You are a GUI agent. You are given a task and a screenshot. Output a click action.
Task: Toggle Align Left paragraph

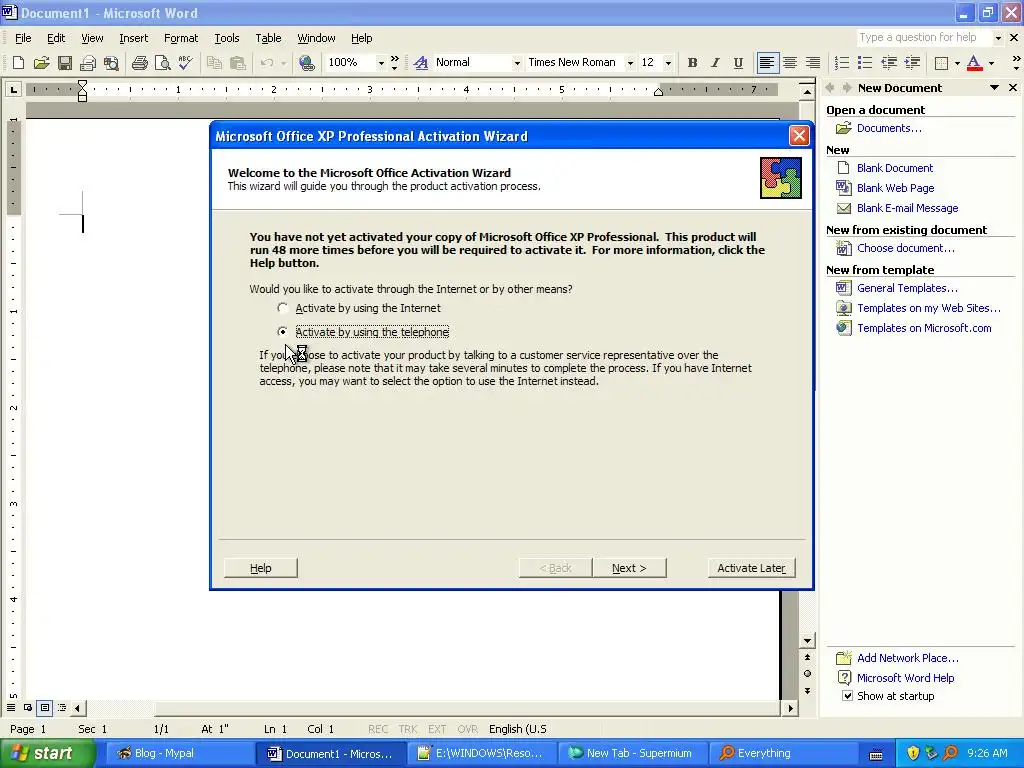pyautogui.click(x=767, y=63)
